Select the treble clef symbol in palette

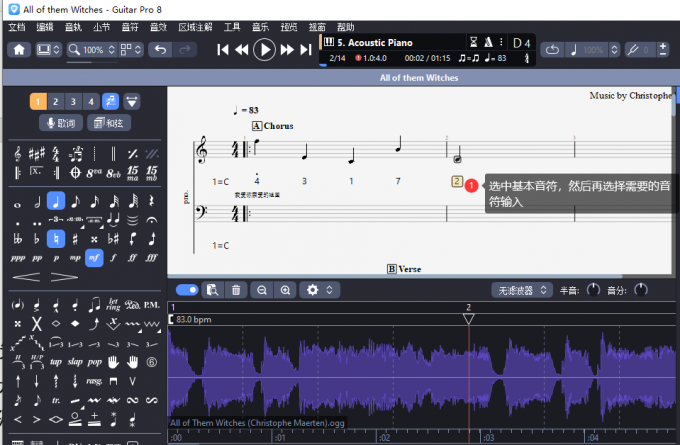click(x=18, y=153)
